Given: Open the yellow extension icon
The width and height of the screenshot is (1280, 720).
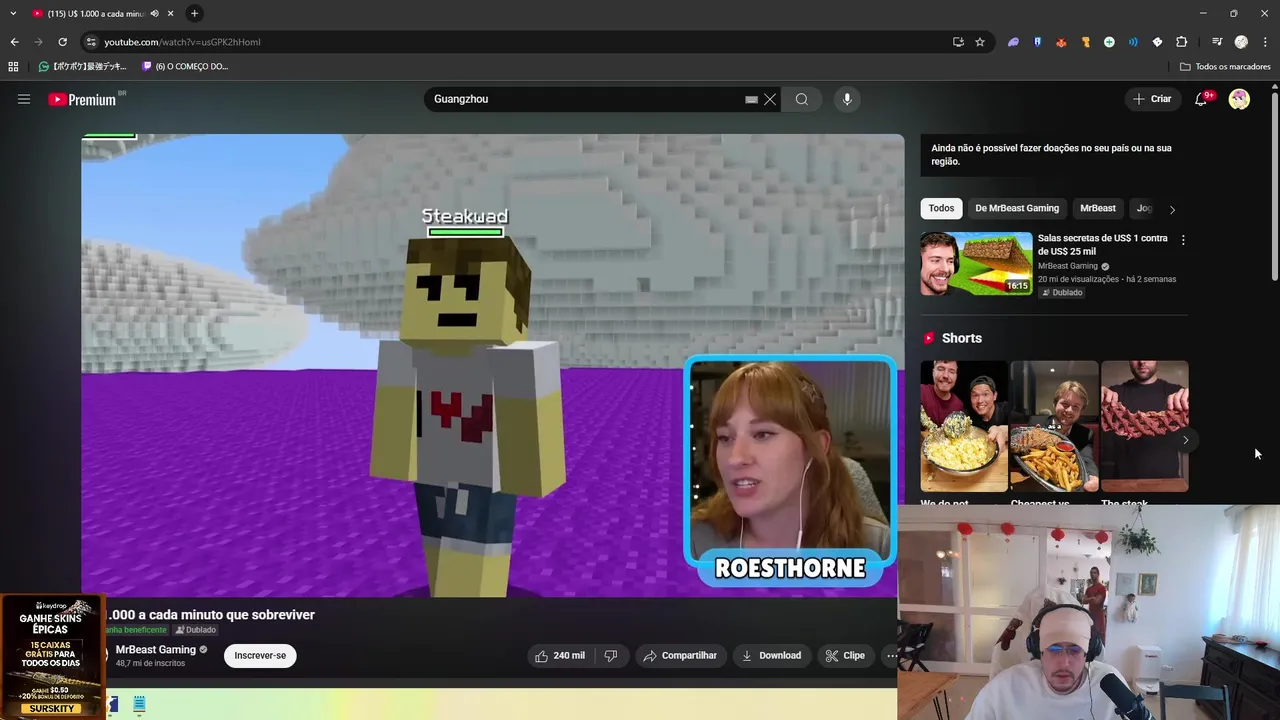Looking at the screenshot, I should tap(1085, 42).
